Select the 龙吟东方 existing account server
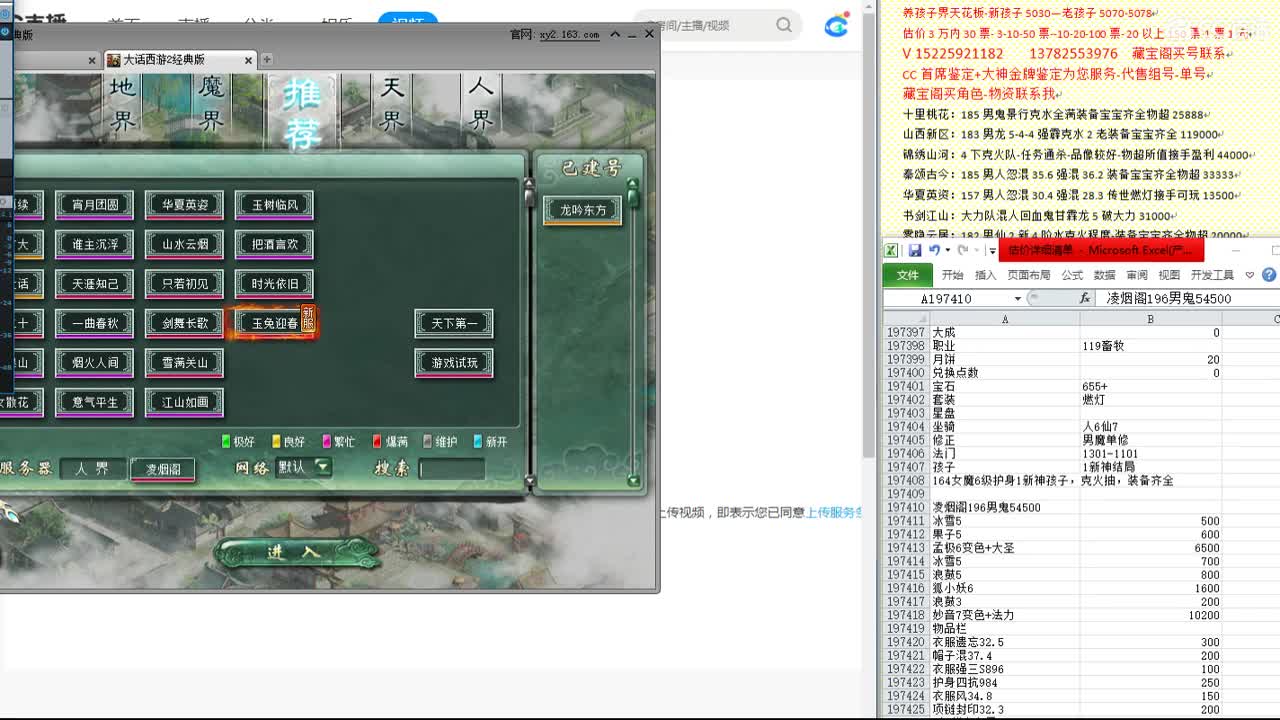This screenshot has height=720, width=1280. [x=583, y=211]
